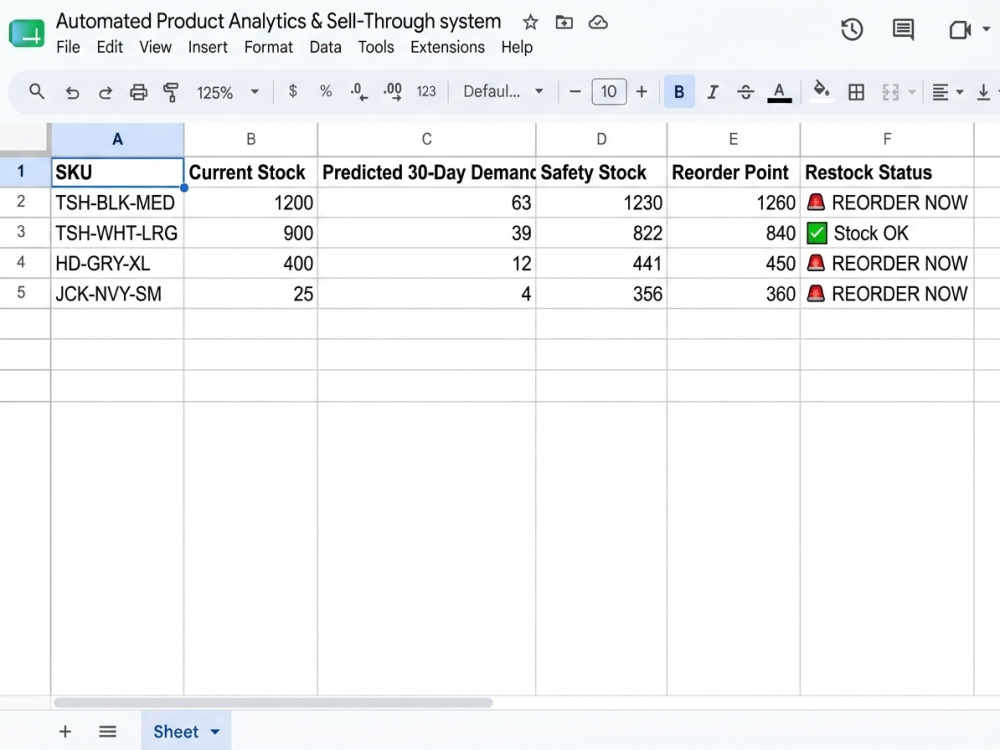
Task: Open the Google Sheets home icon
Action: tap(27, 33)
